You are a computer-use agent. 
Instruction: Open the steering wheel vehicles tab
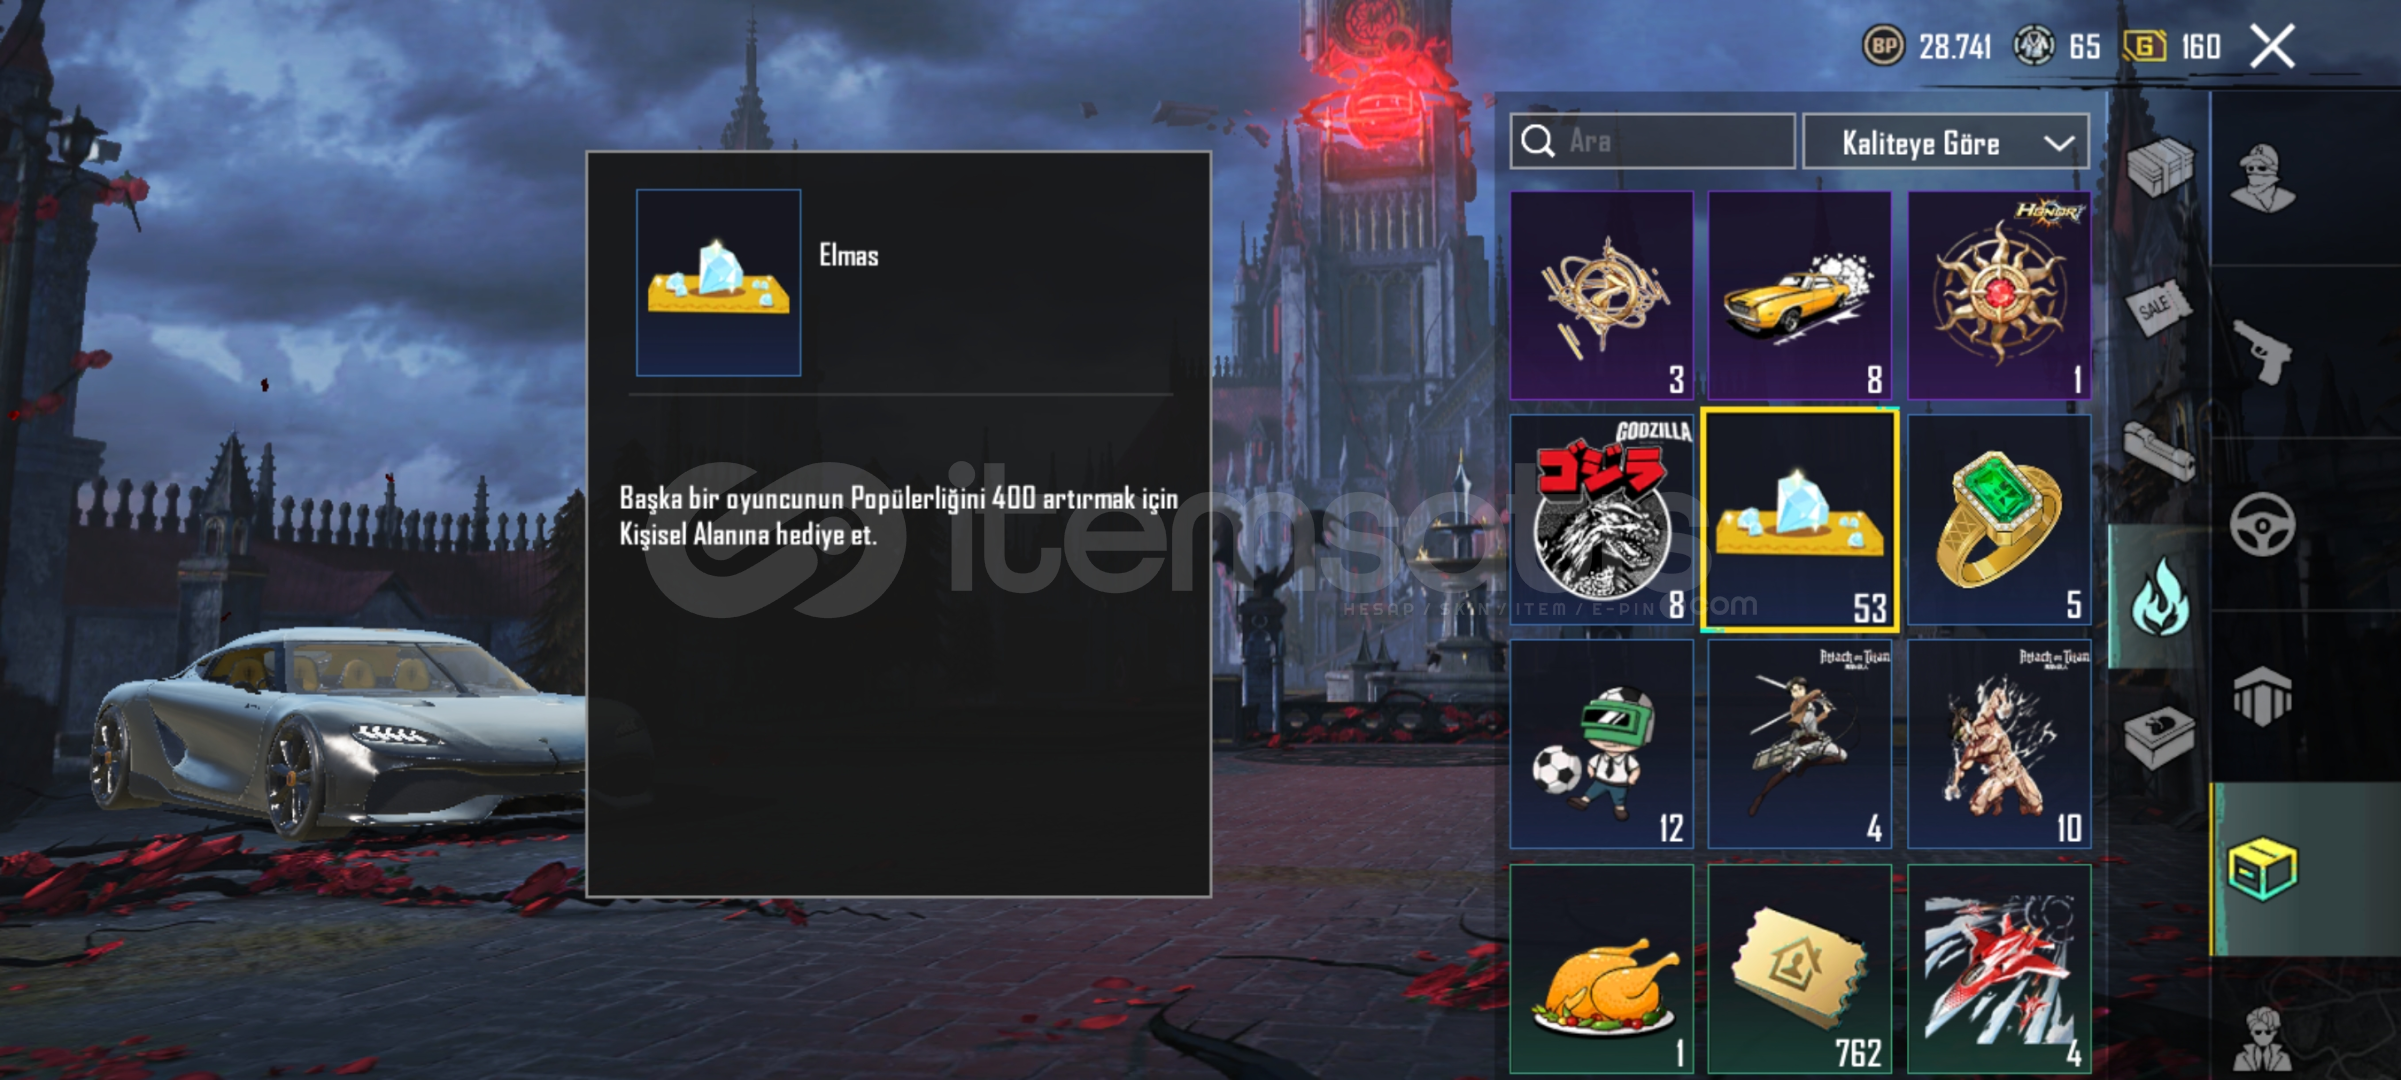[2263, 524]
